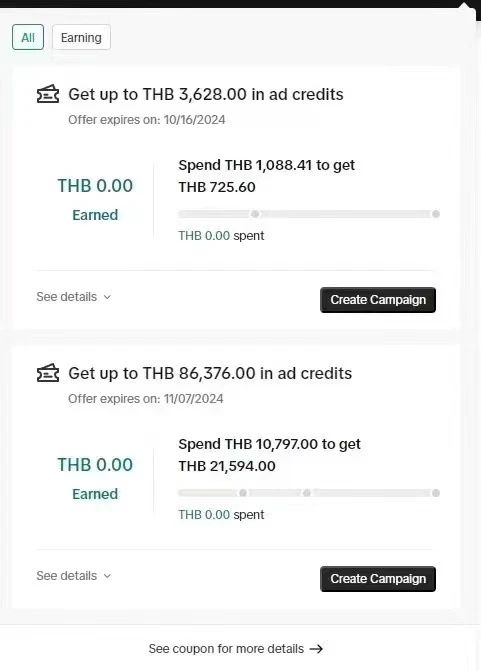Screen dimensions: 481x671
Task: Select the All filter tab
Action: tap(28, 37)
